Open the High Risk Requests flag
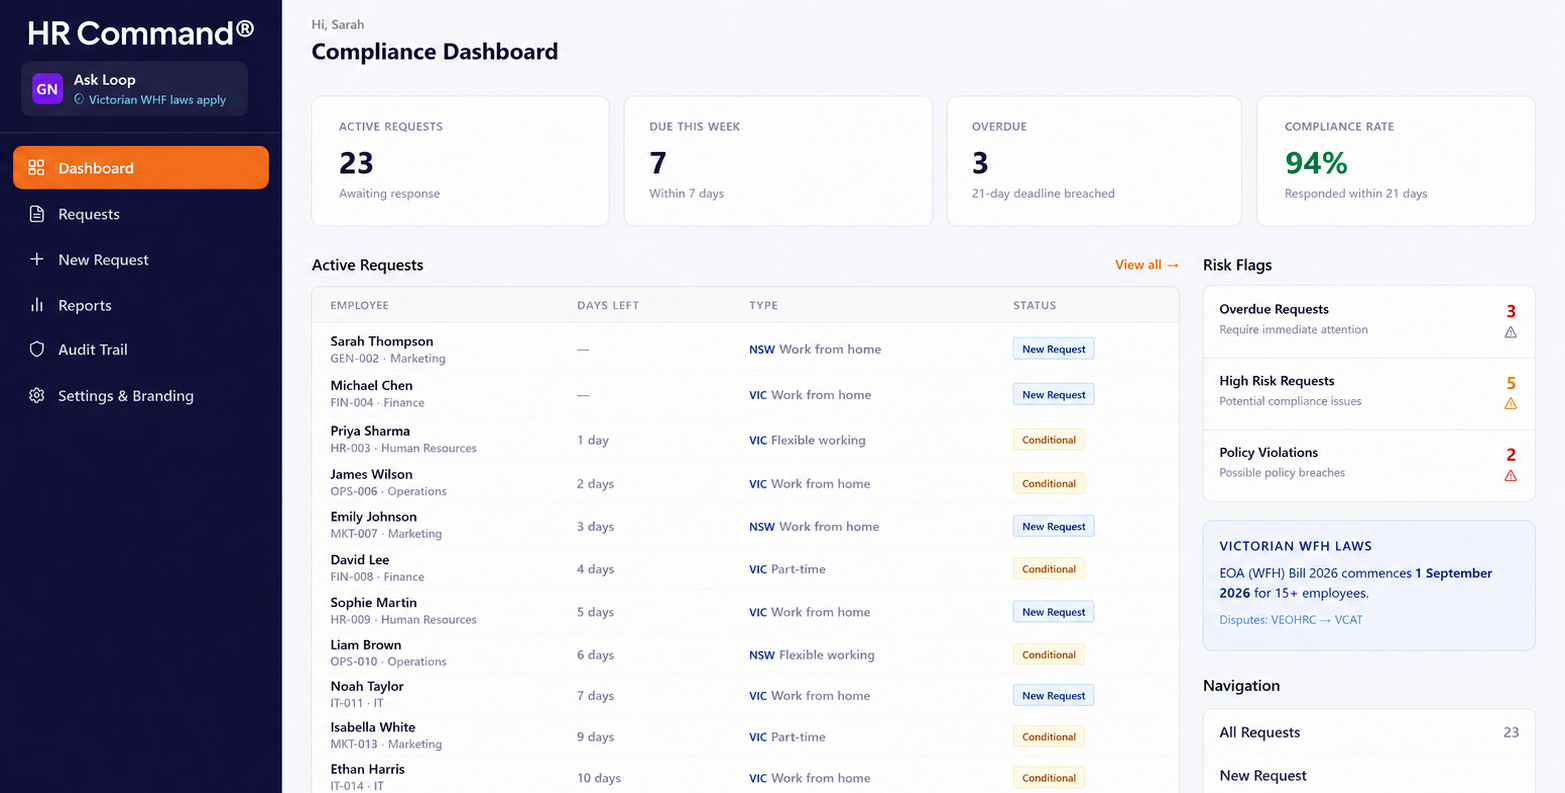The image size is (1565, 793). (x=1369, y=394)
